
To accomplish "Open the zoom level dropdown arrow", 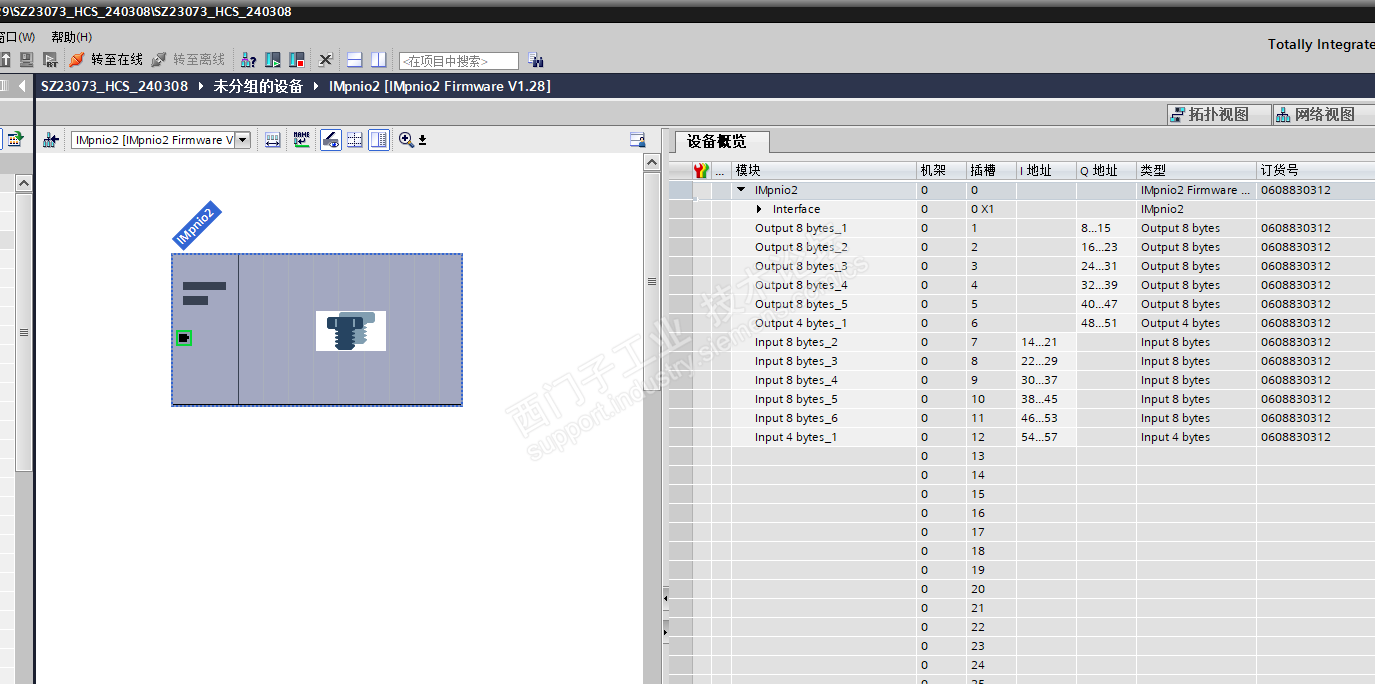I will (423, 140).
